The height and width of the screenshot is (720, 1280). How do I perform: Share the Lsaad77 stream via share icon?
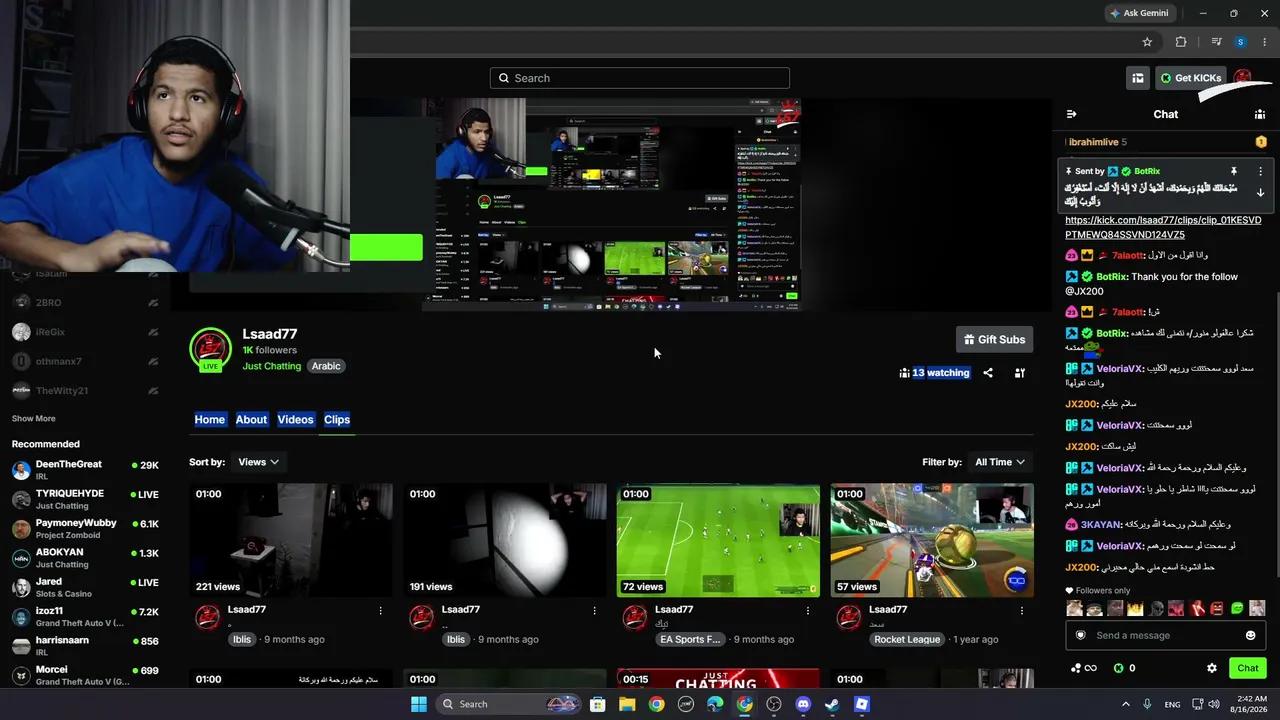pyautogui.click(x=988, y=373)
